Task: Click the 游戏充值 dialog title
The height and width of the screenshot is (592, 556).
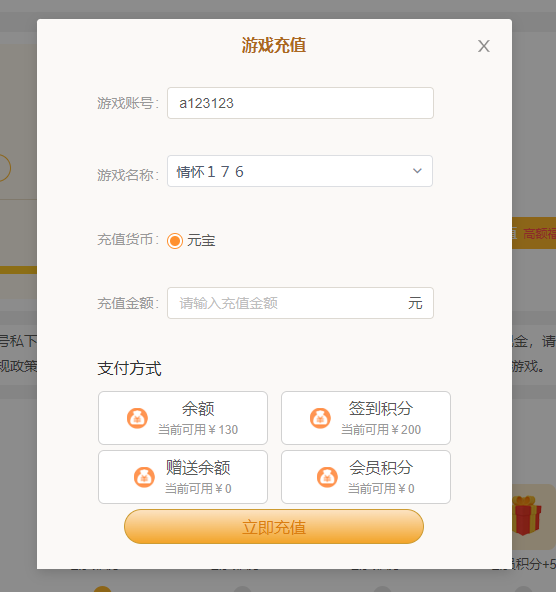Action: point(274,45)
